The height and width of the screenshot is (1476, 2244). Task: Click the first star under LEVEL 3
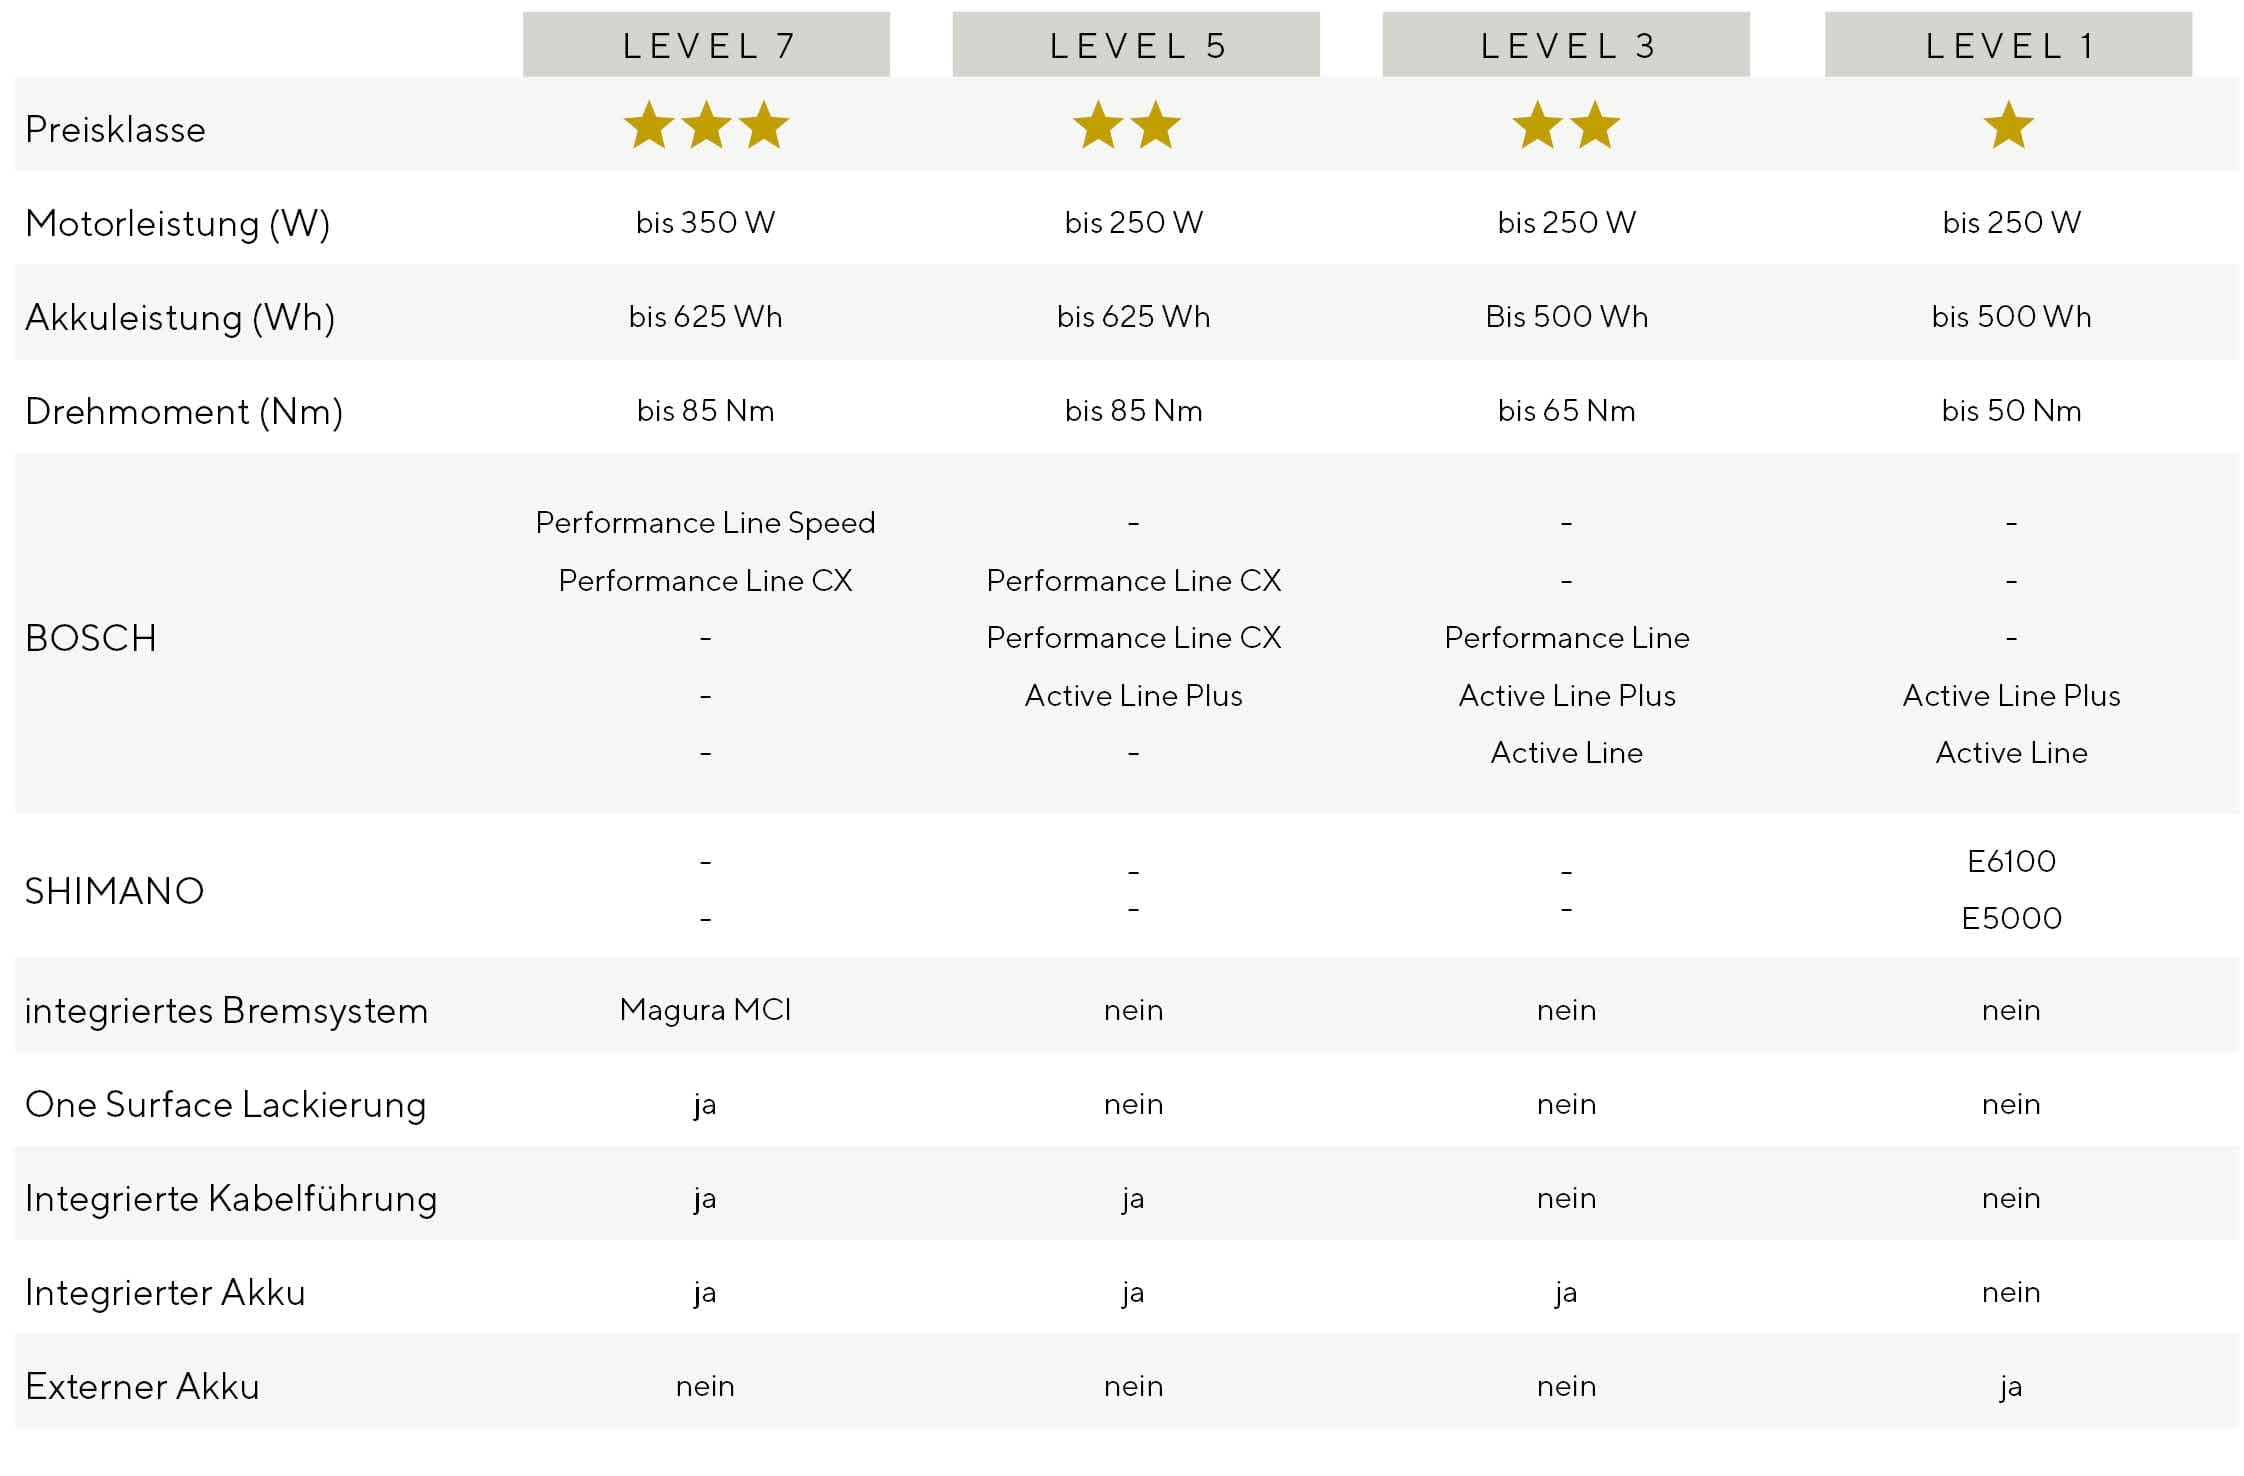pyautogui.click(x=1537, y=126)
